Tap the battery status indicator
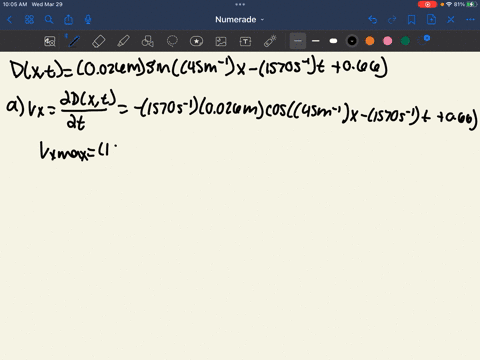This screenshot has width=480, height=360. click(x=471, y=4)
